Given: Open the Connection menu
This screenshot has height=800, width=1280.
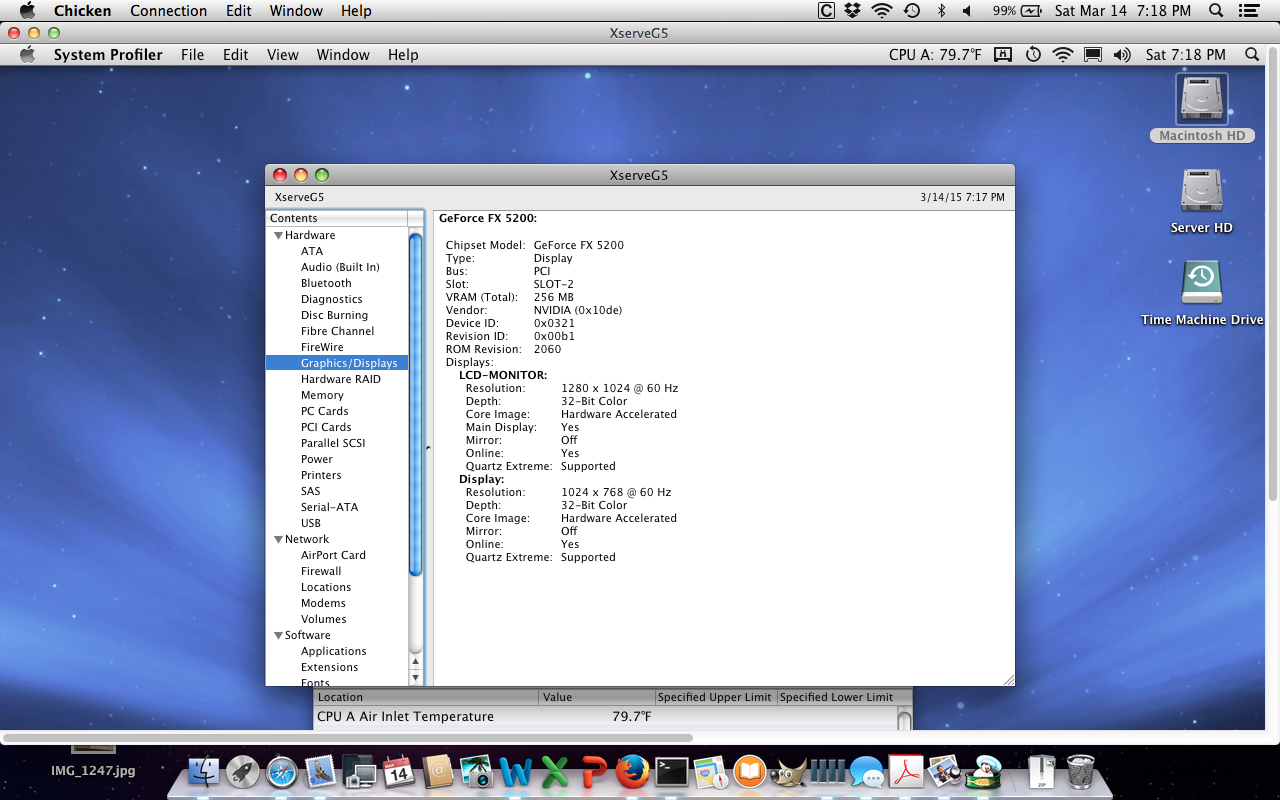Looking at the screenshot, I should [x=169, y=11].
